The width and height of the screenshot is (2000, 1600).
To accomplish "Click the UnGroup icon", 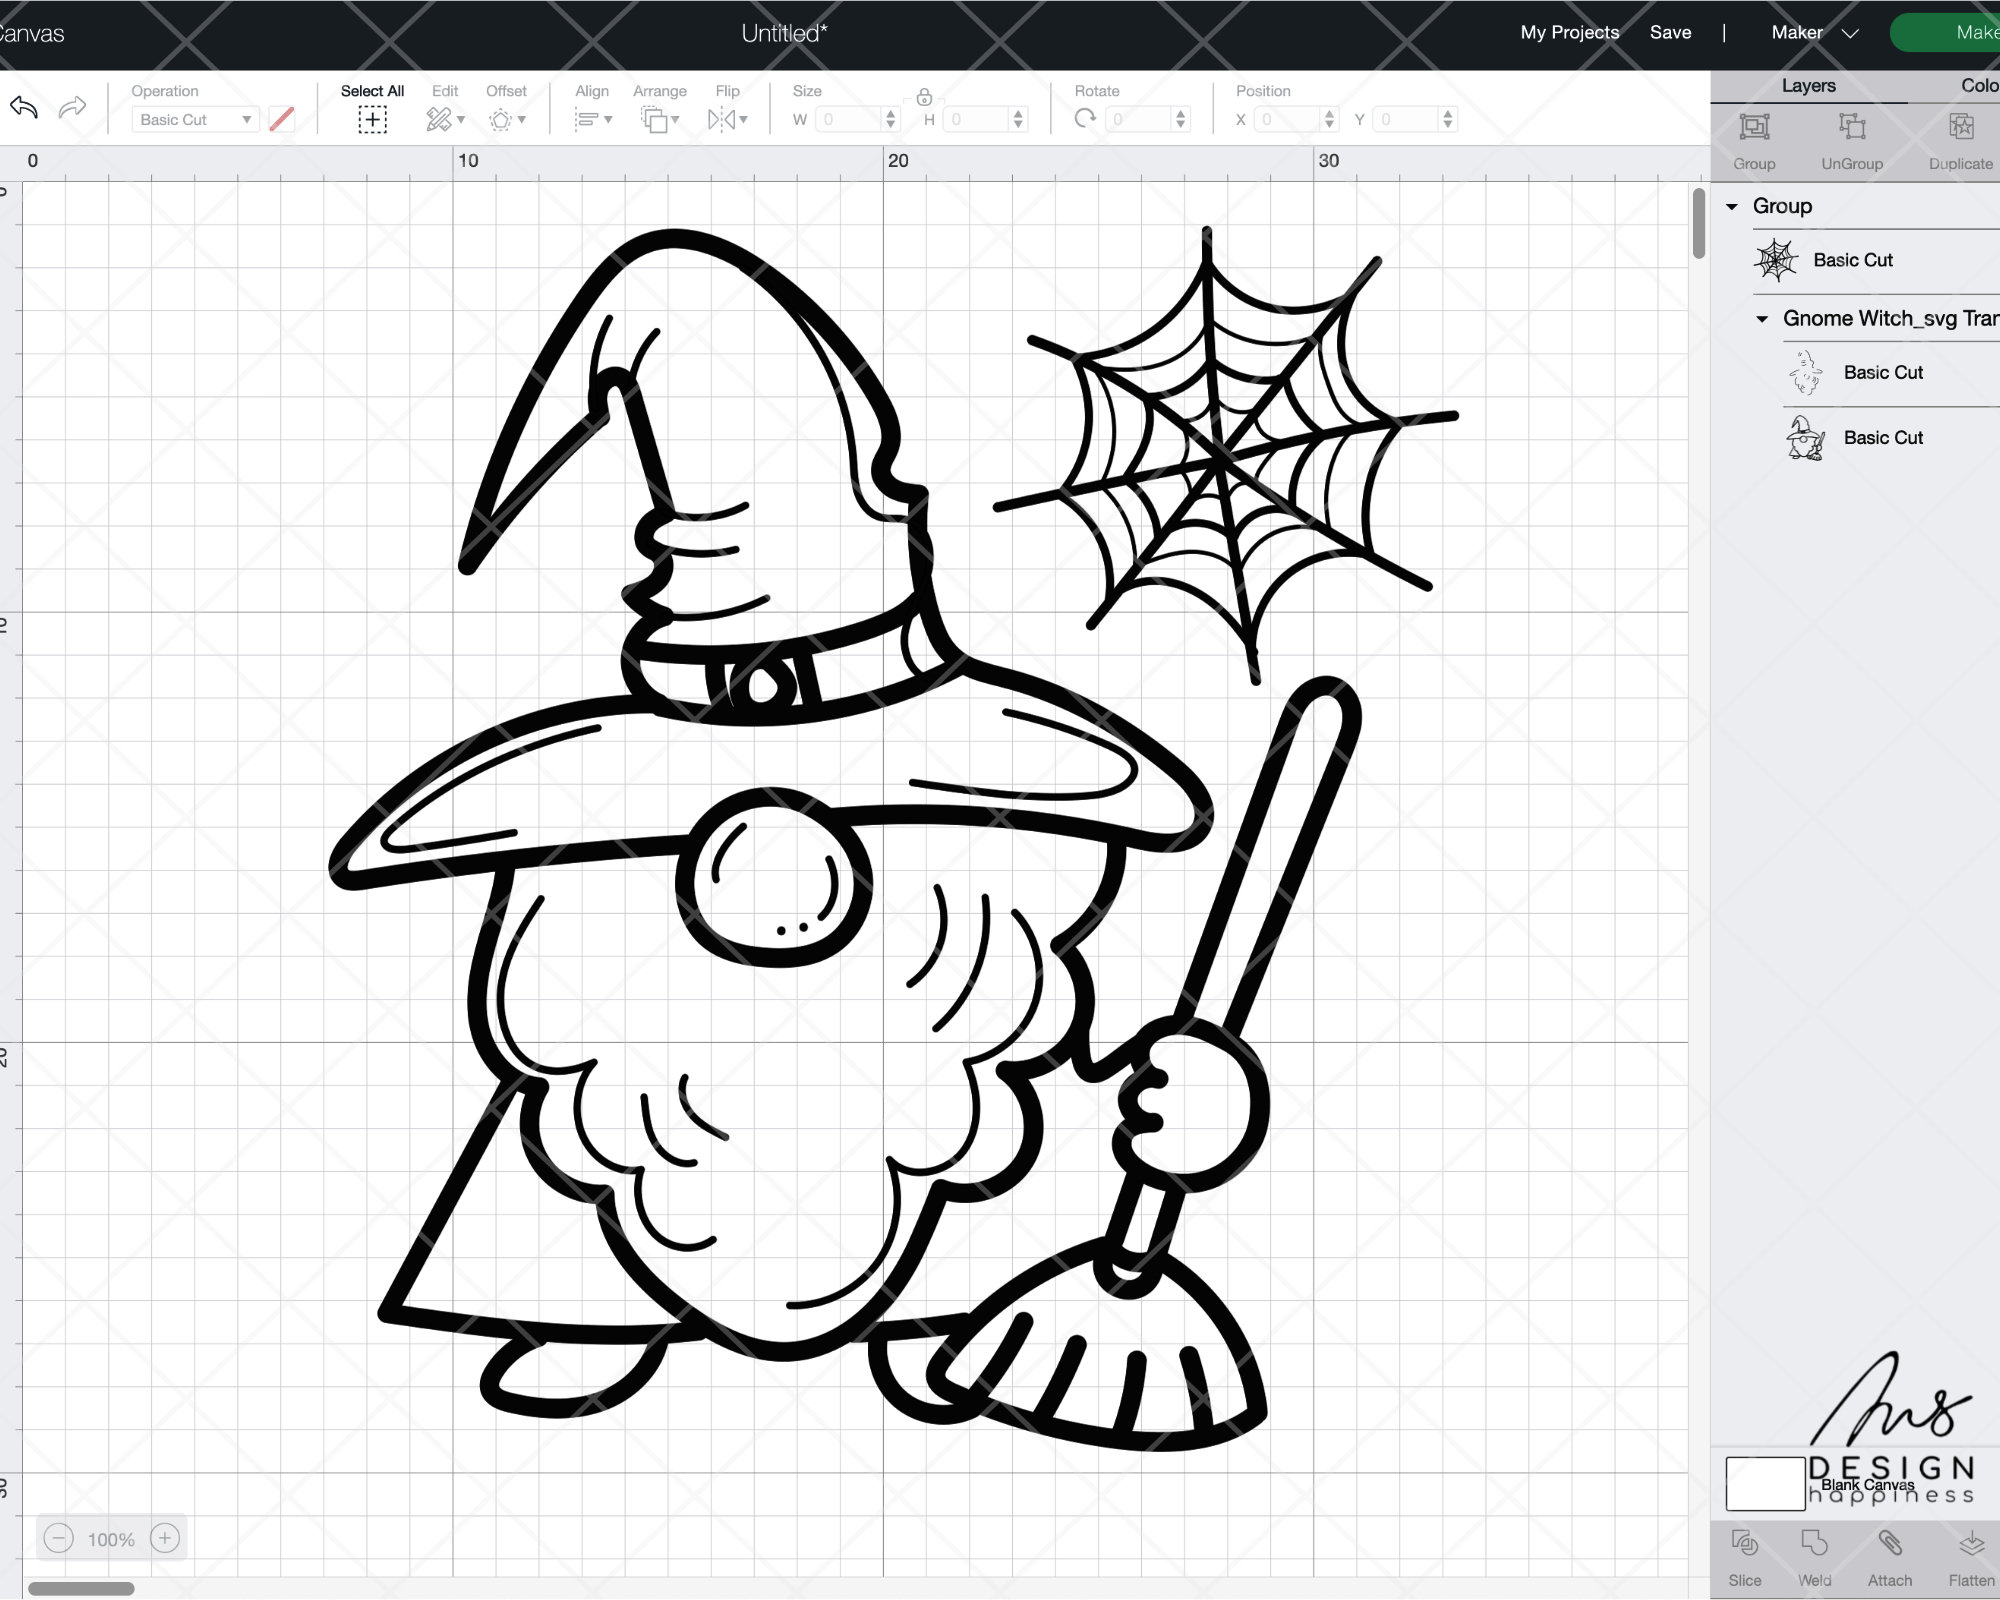I will (x=1853, y=127).
